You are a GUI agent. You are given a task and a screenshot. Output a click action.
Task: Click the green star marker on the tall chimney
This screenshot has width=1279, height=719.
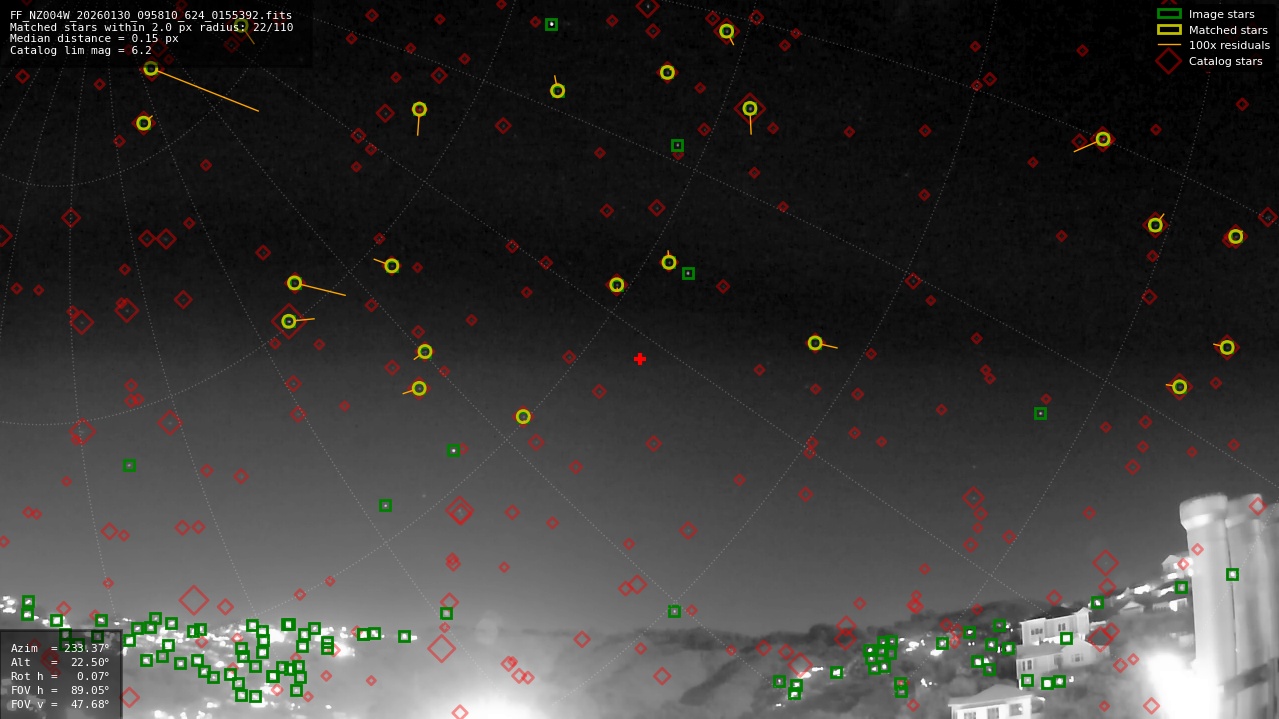coord(1232,574)
